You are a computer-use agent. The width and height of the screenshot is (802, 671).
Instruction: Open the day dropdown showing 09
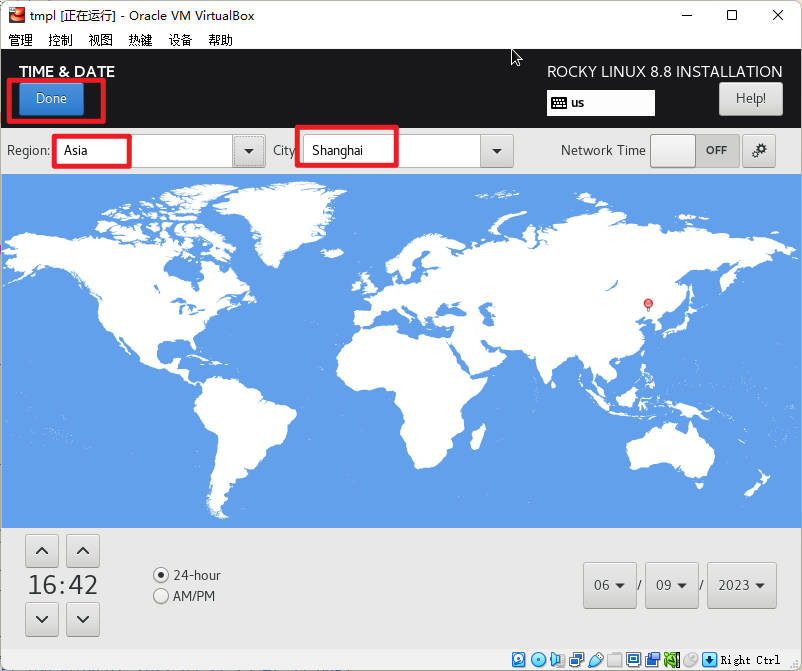672,585
